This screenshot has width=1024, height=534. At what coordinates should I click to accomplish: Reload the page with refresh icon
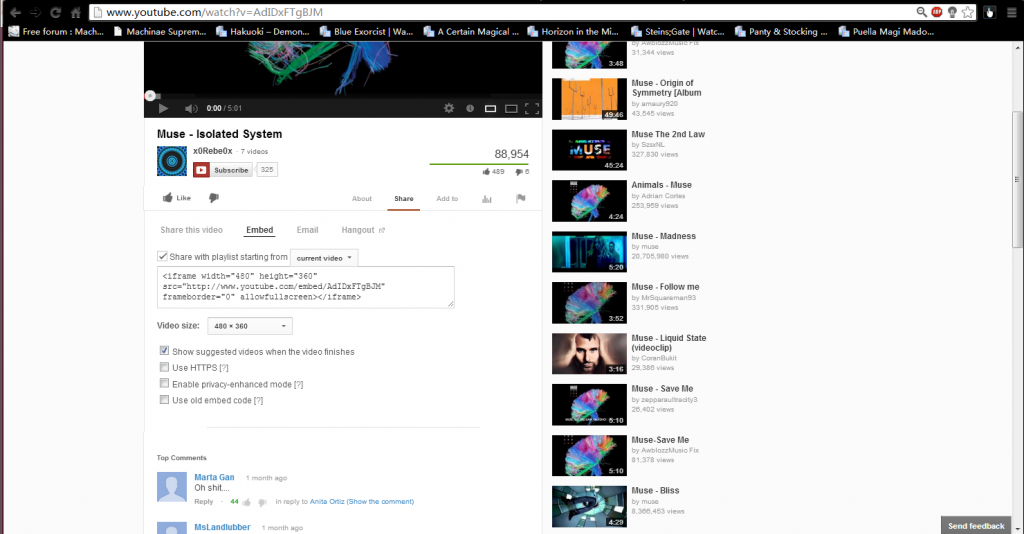(x=56, y=12)
